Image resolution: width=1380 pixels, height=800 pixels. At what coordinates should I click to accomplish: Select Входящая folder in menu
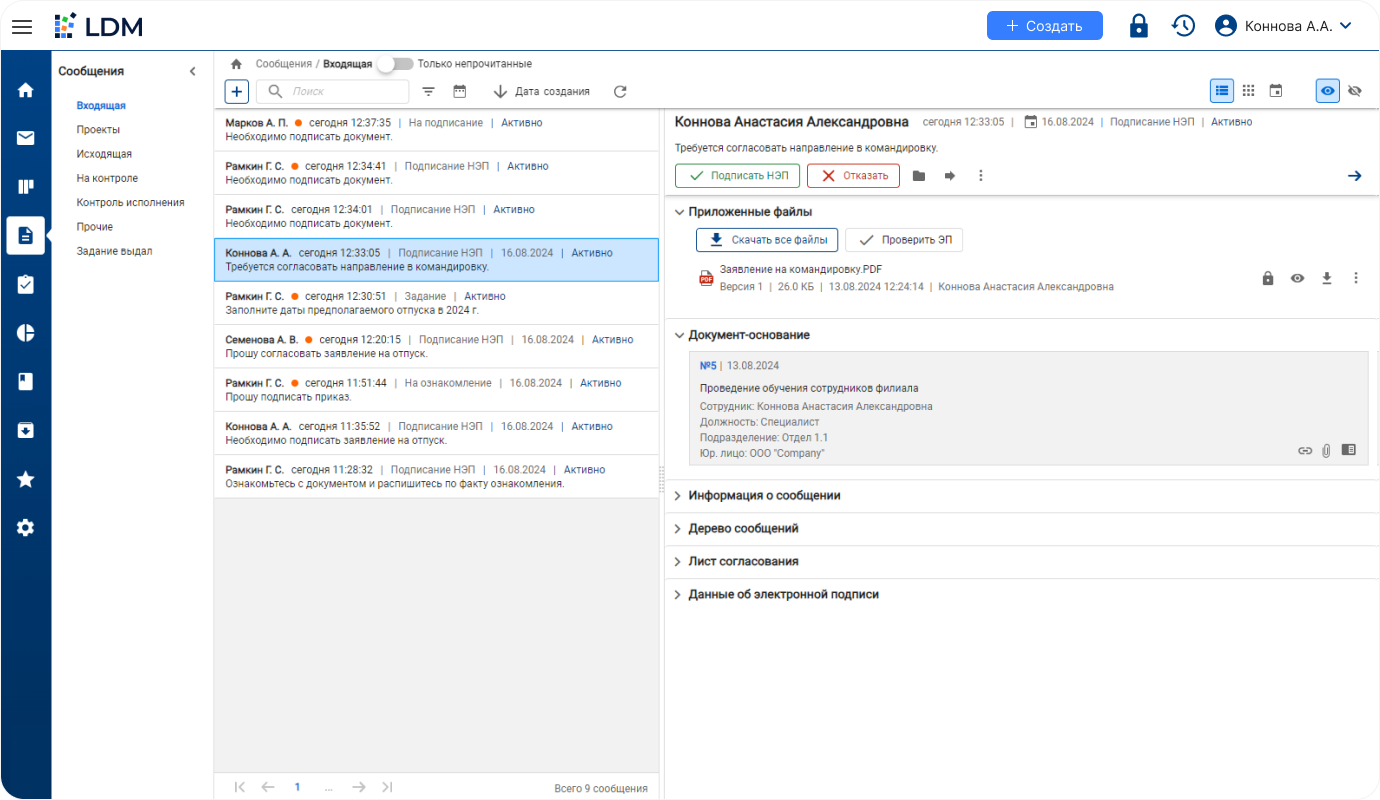[x=101, y=105]
